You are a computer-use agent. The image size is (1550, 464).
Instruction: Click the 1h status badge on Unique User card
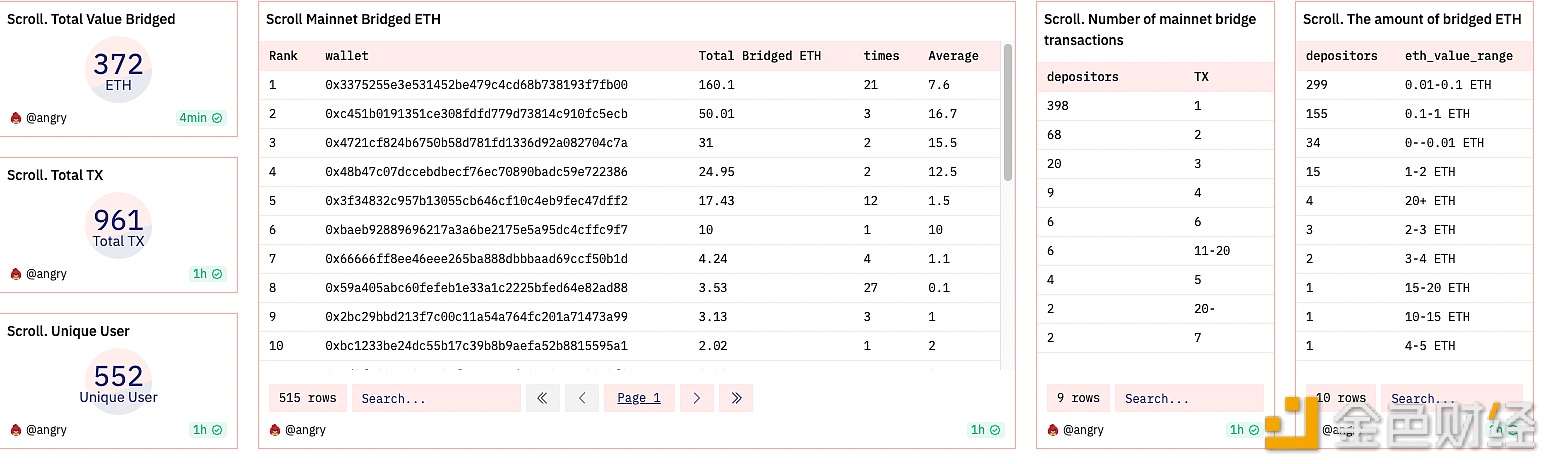coord(208,430)
